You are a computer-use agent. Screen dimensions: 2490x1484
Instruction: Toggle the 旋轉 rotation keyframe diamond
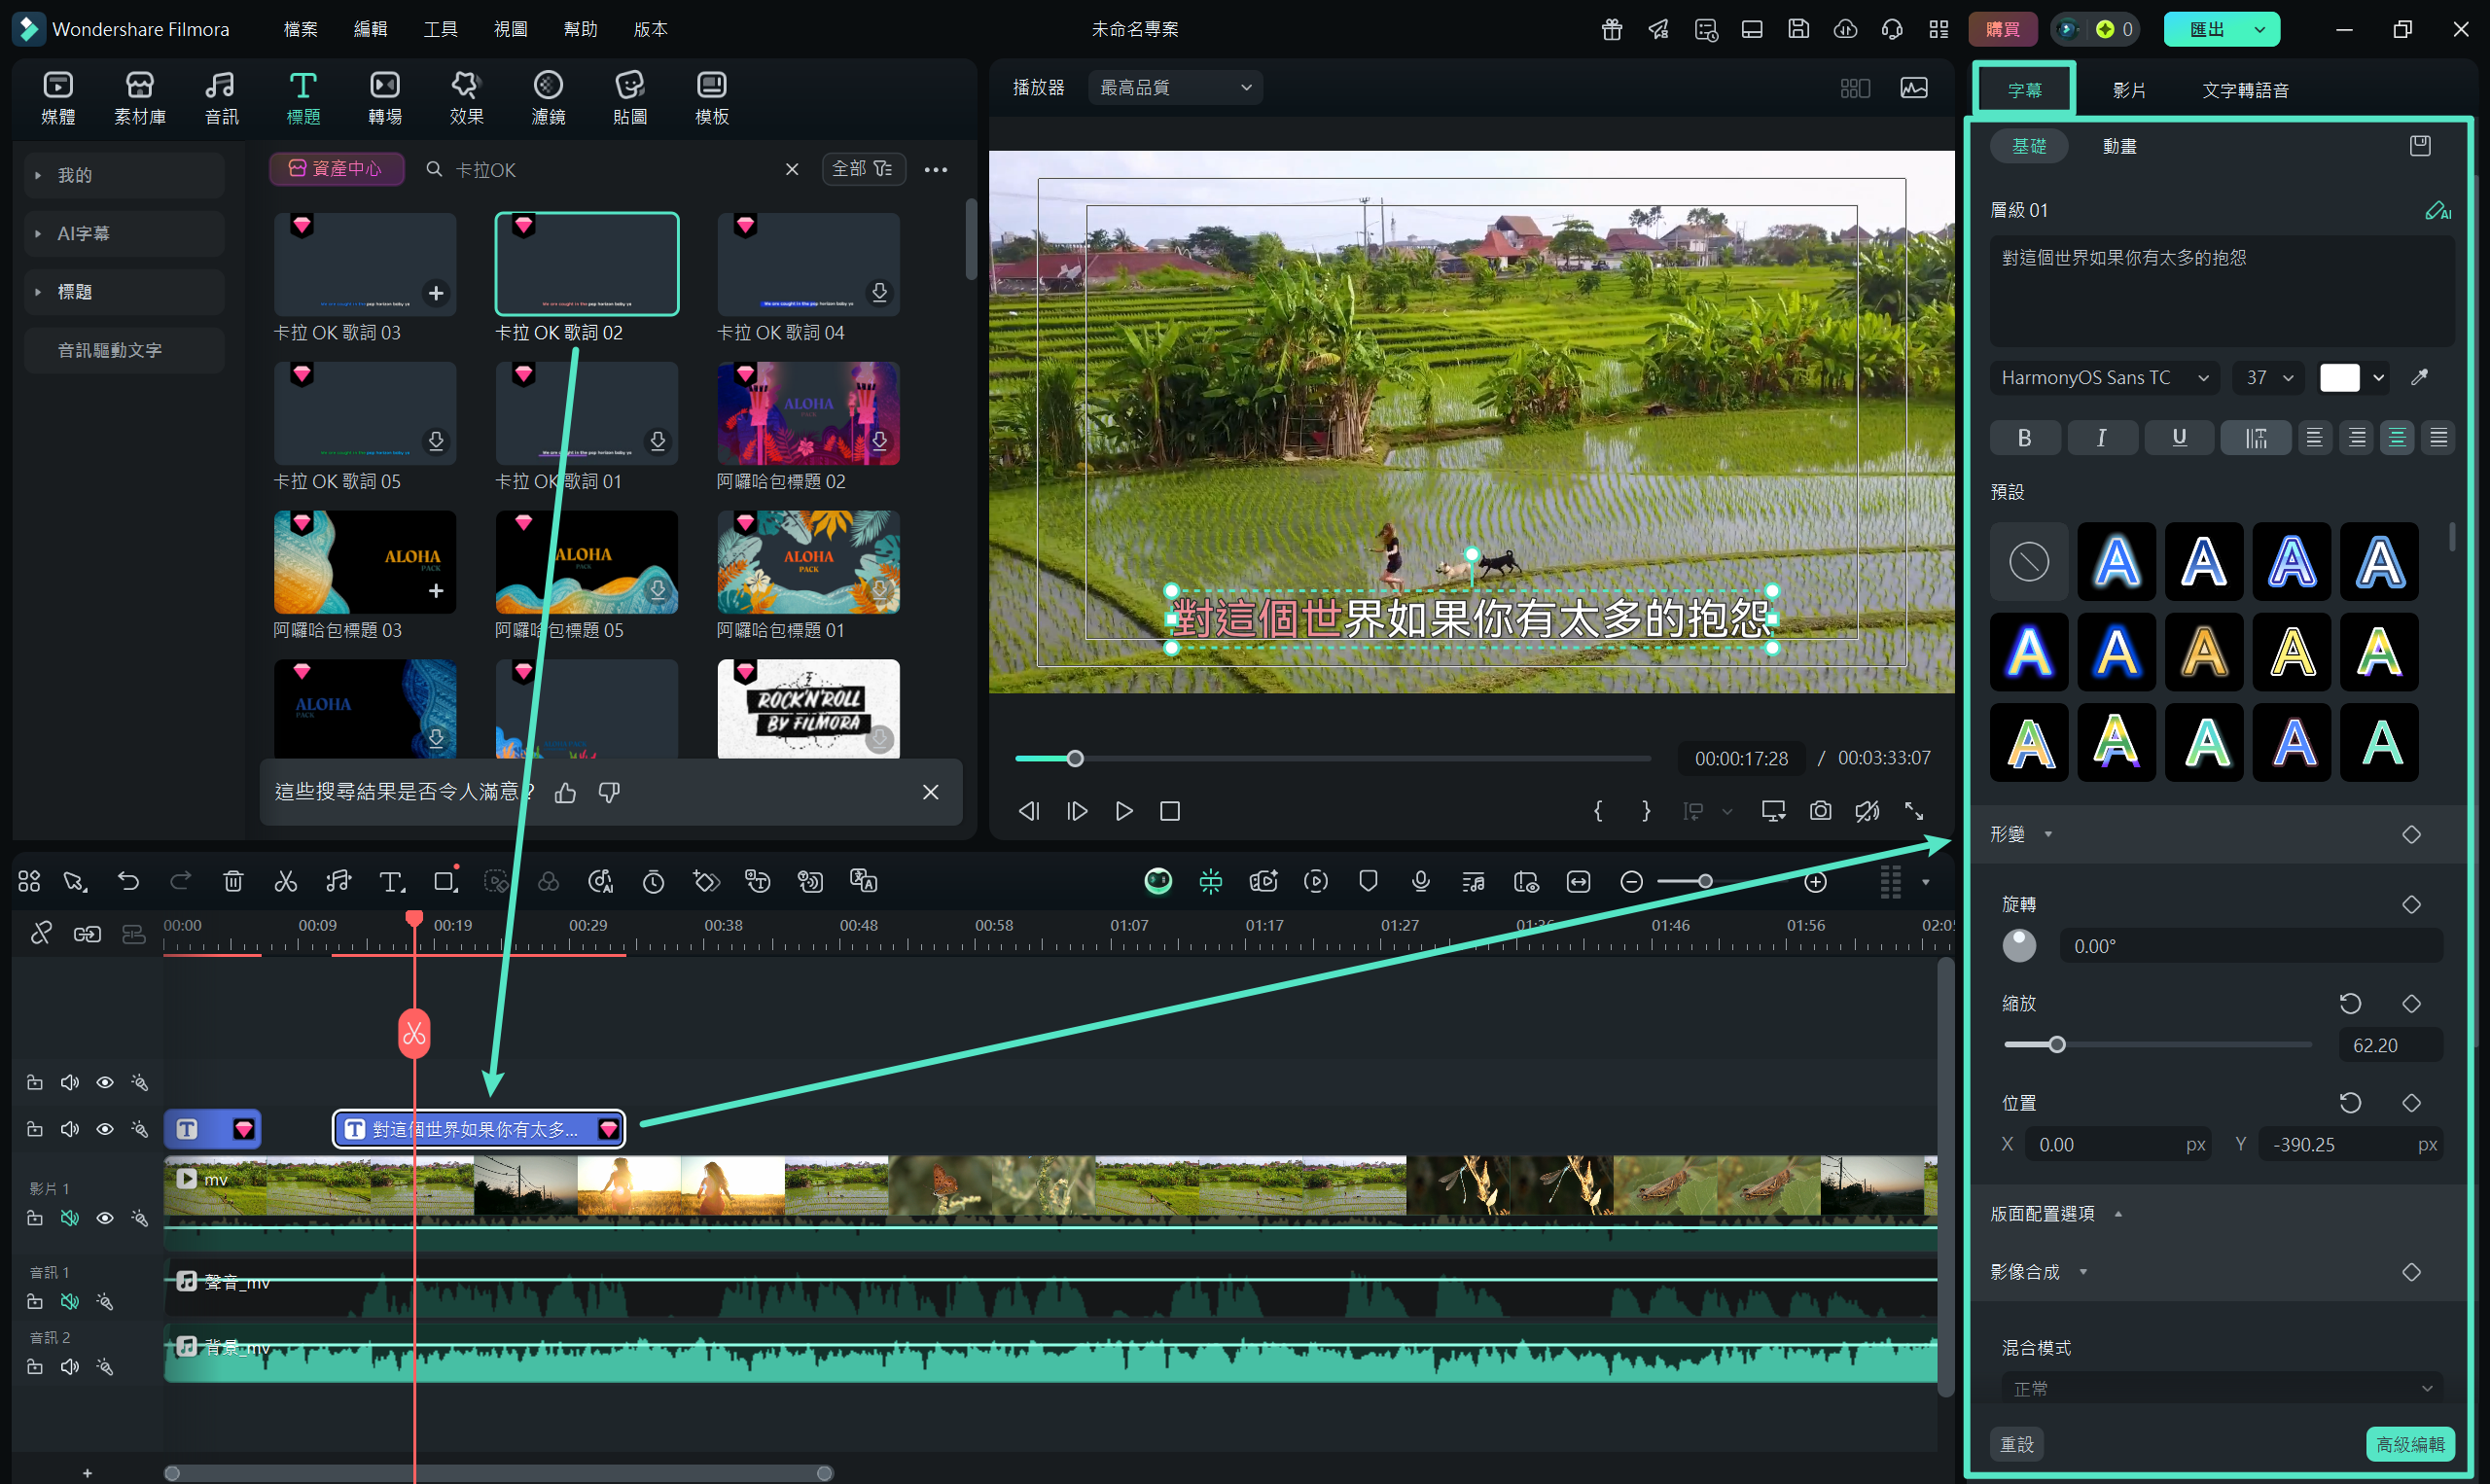(2412, 905)
